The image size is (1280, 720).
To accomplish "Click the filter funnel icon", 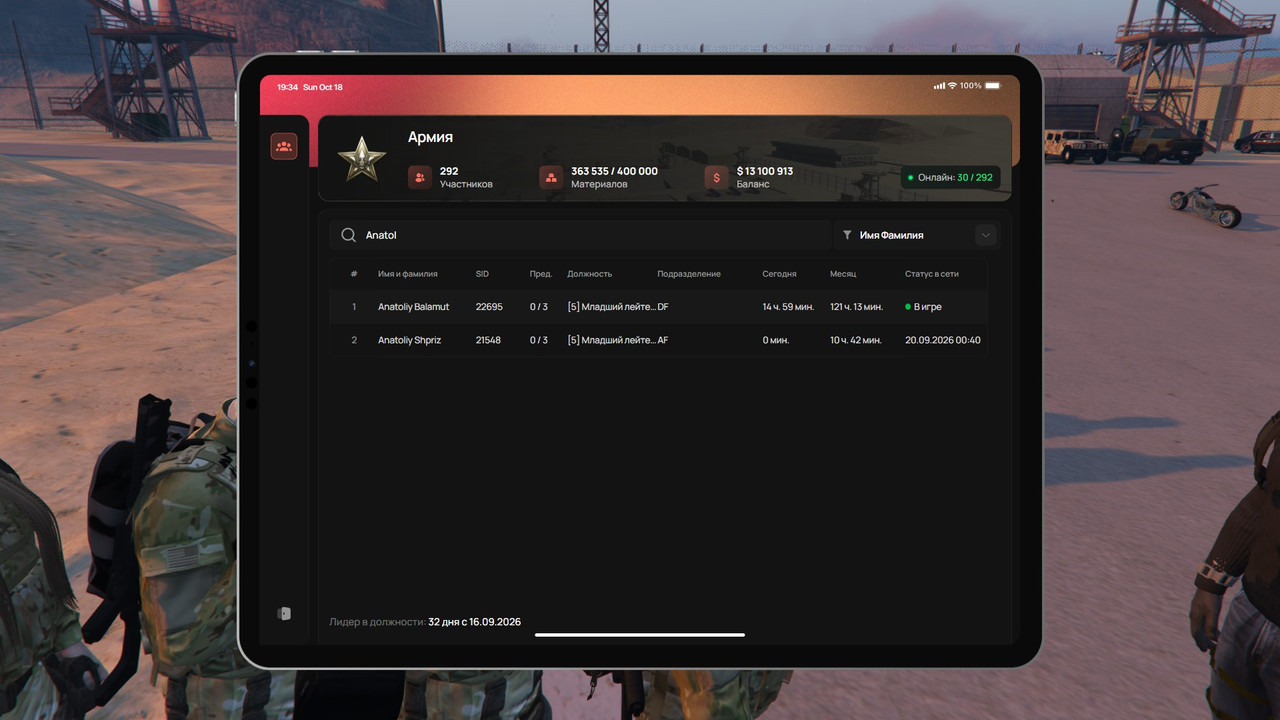I will (847, 235).
